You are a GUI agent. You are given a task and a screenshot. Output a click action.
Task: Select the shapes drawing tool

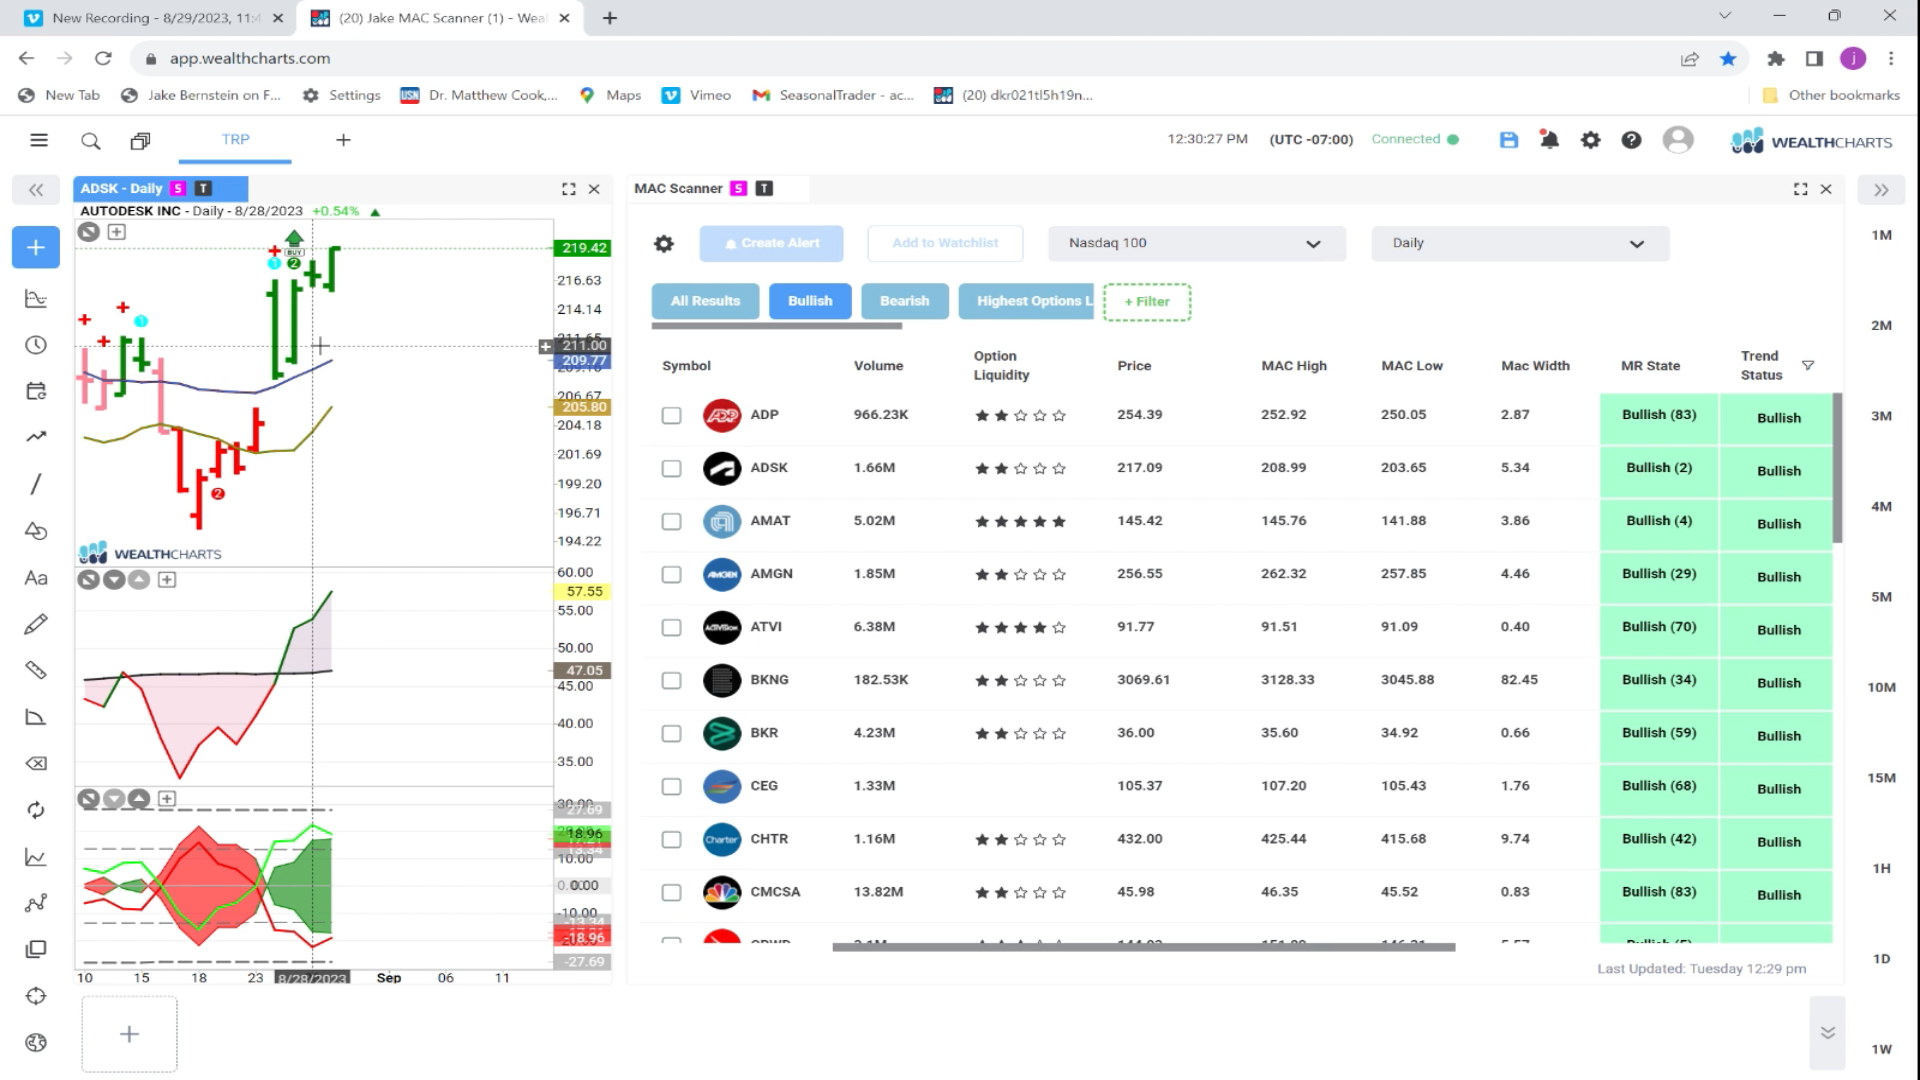click(x=36, y=531)
